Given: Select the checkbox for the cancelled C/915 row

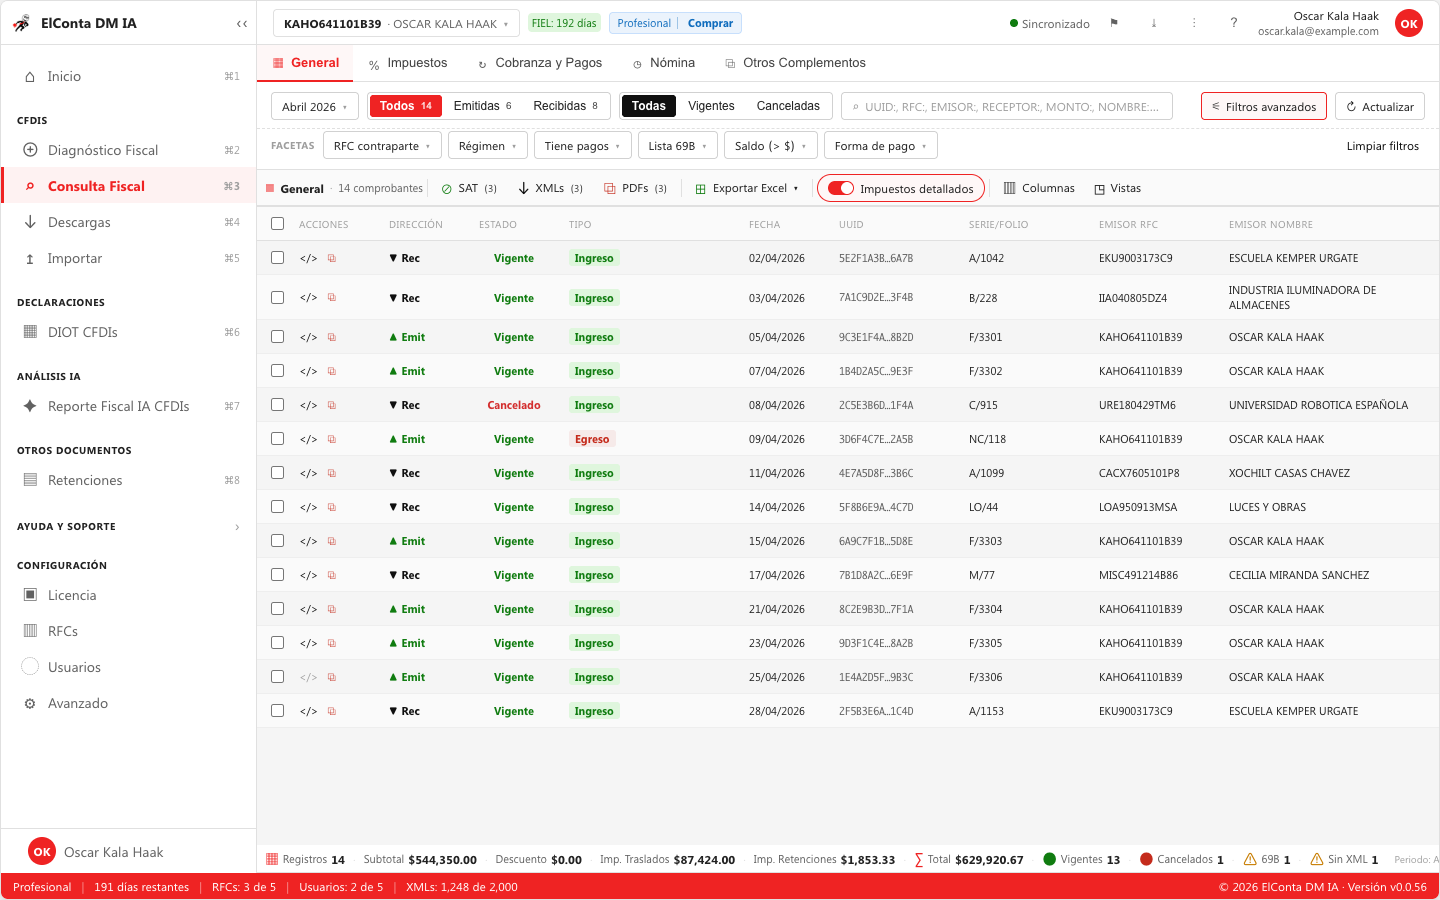Looking at the screenshot, I should [277, 405].
